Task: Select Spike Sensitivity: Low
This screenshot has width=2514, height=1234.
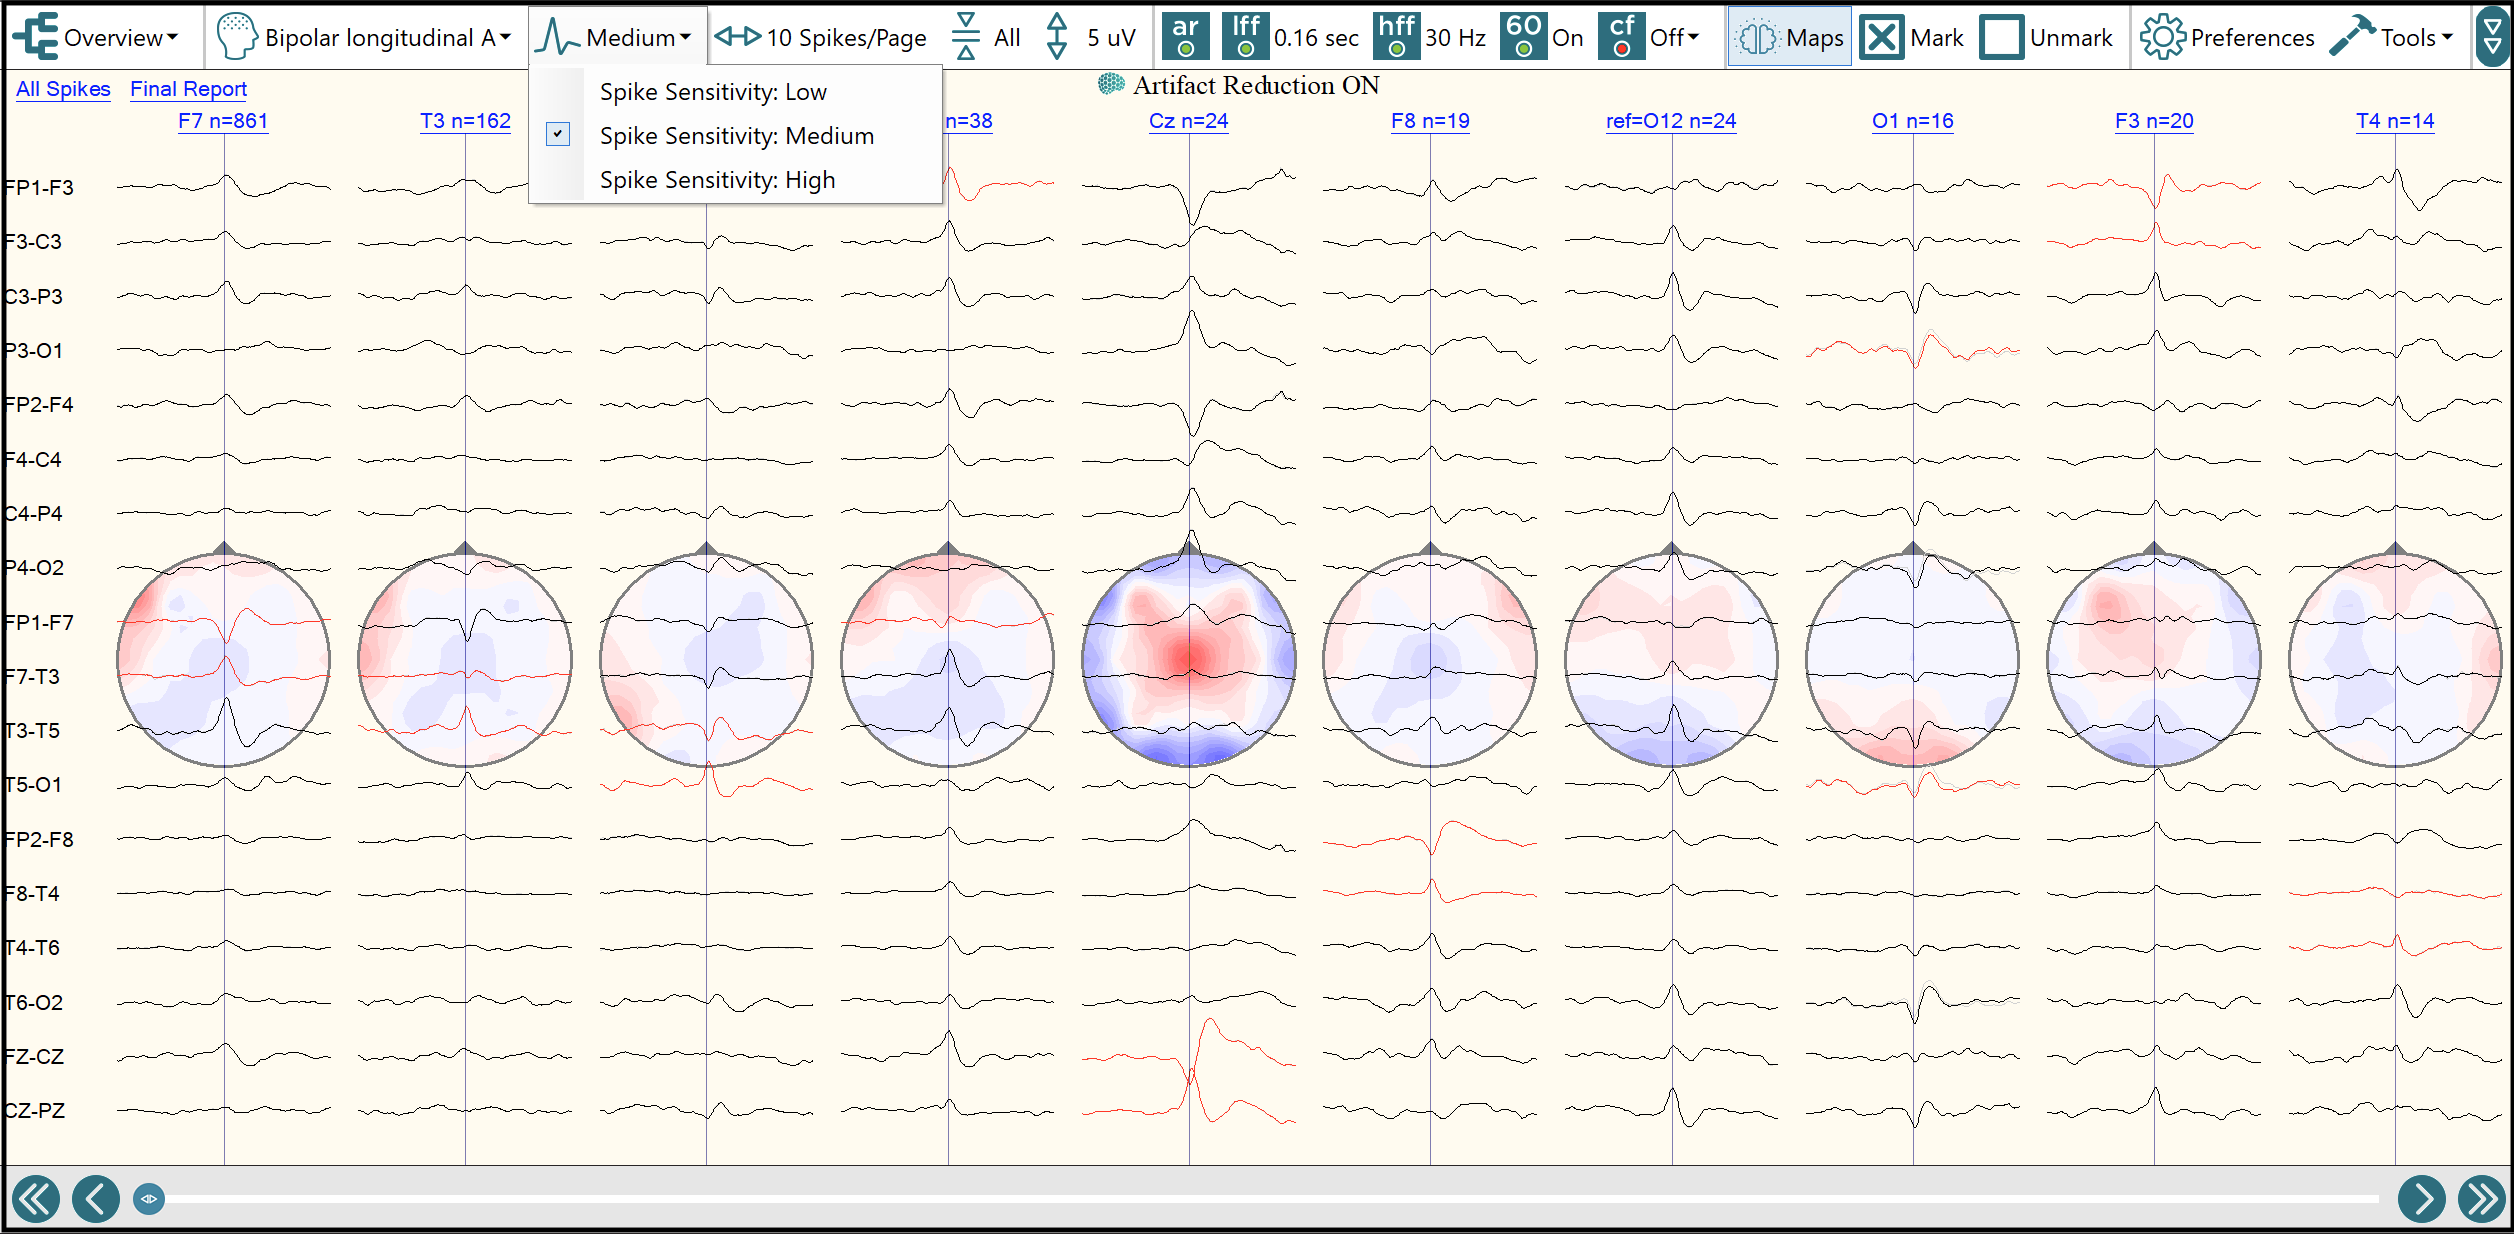Action: (x=713, y=92)
